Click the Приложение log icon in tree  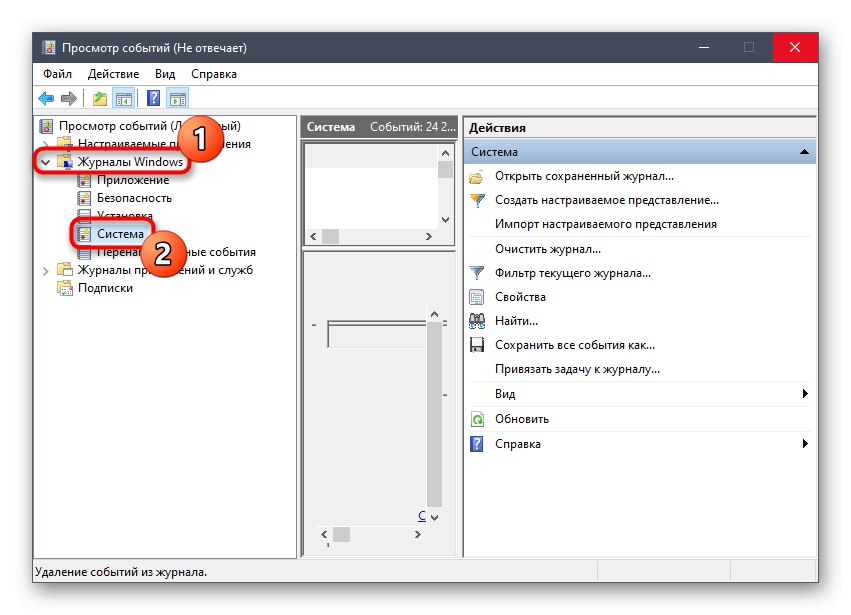pos(84,180)
